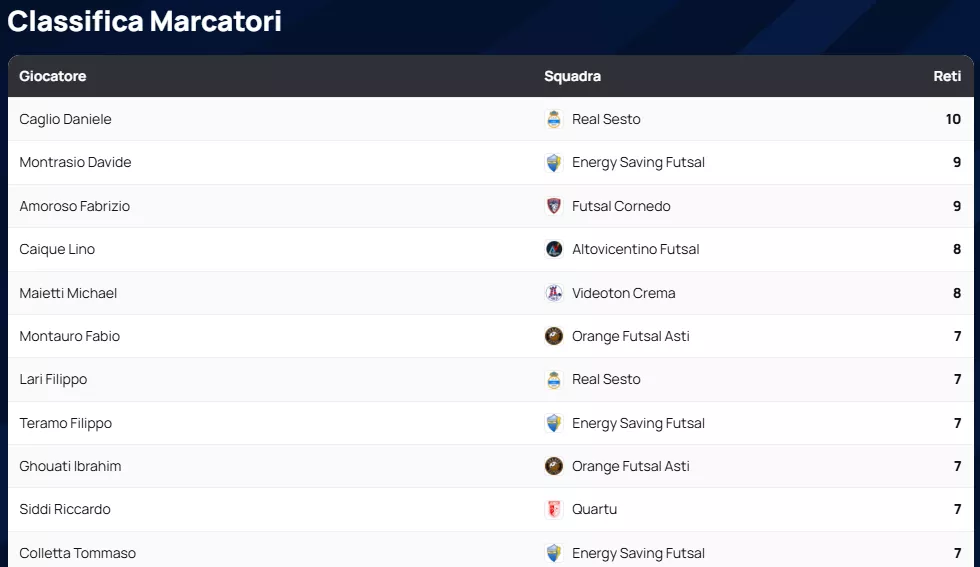Screen dimensions: 980x567
Task: Click Orange Futsal Asti logo in Montauro row
Action: [554, 336]
